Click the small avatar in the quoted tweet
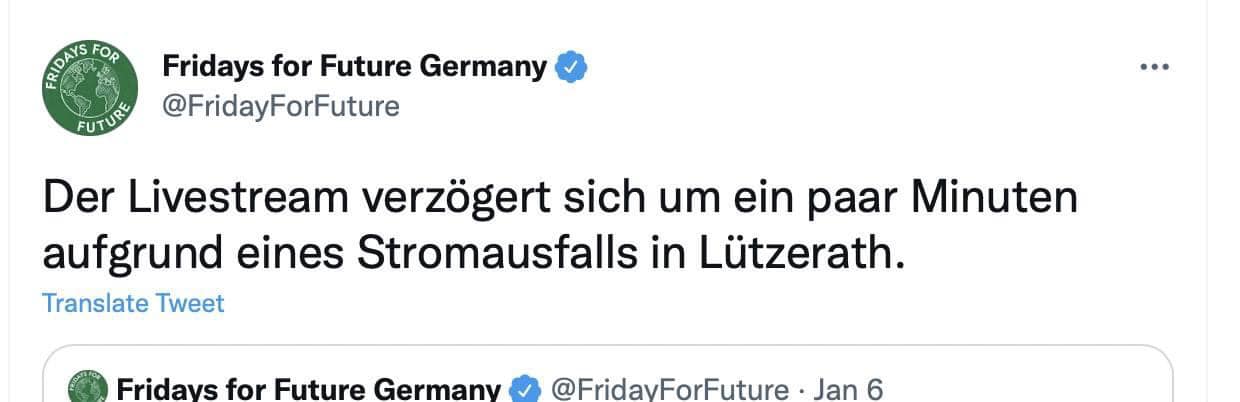The width and height of the screenshot is (1240, 402). (x=87, y=388)
